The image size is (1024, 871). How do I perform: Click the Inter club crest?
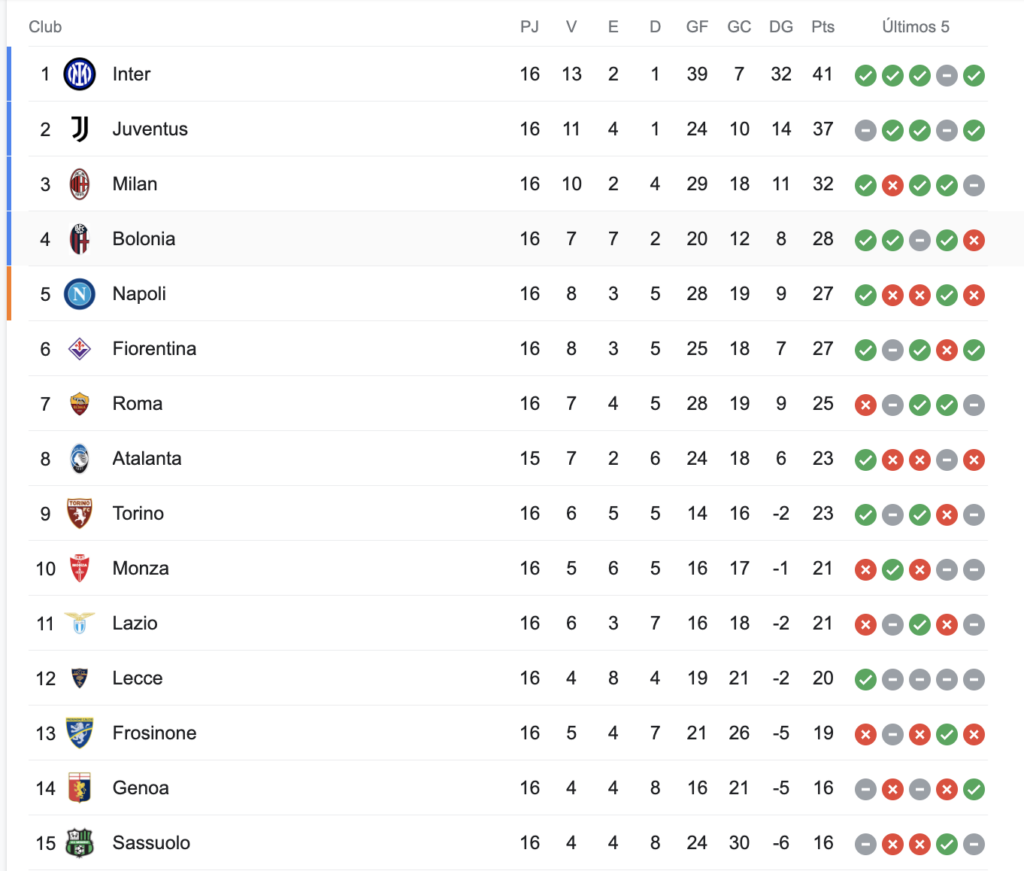coord(80,74)
